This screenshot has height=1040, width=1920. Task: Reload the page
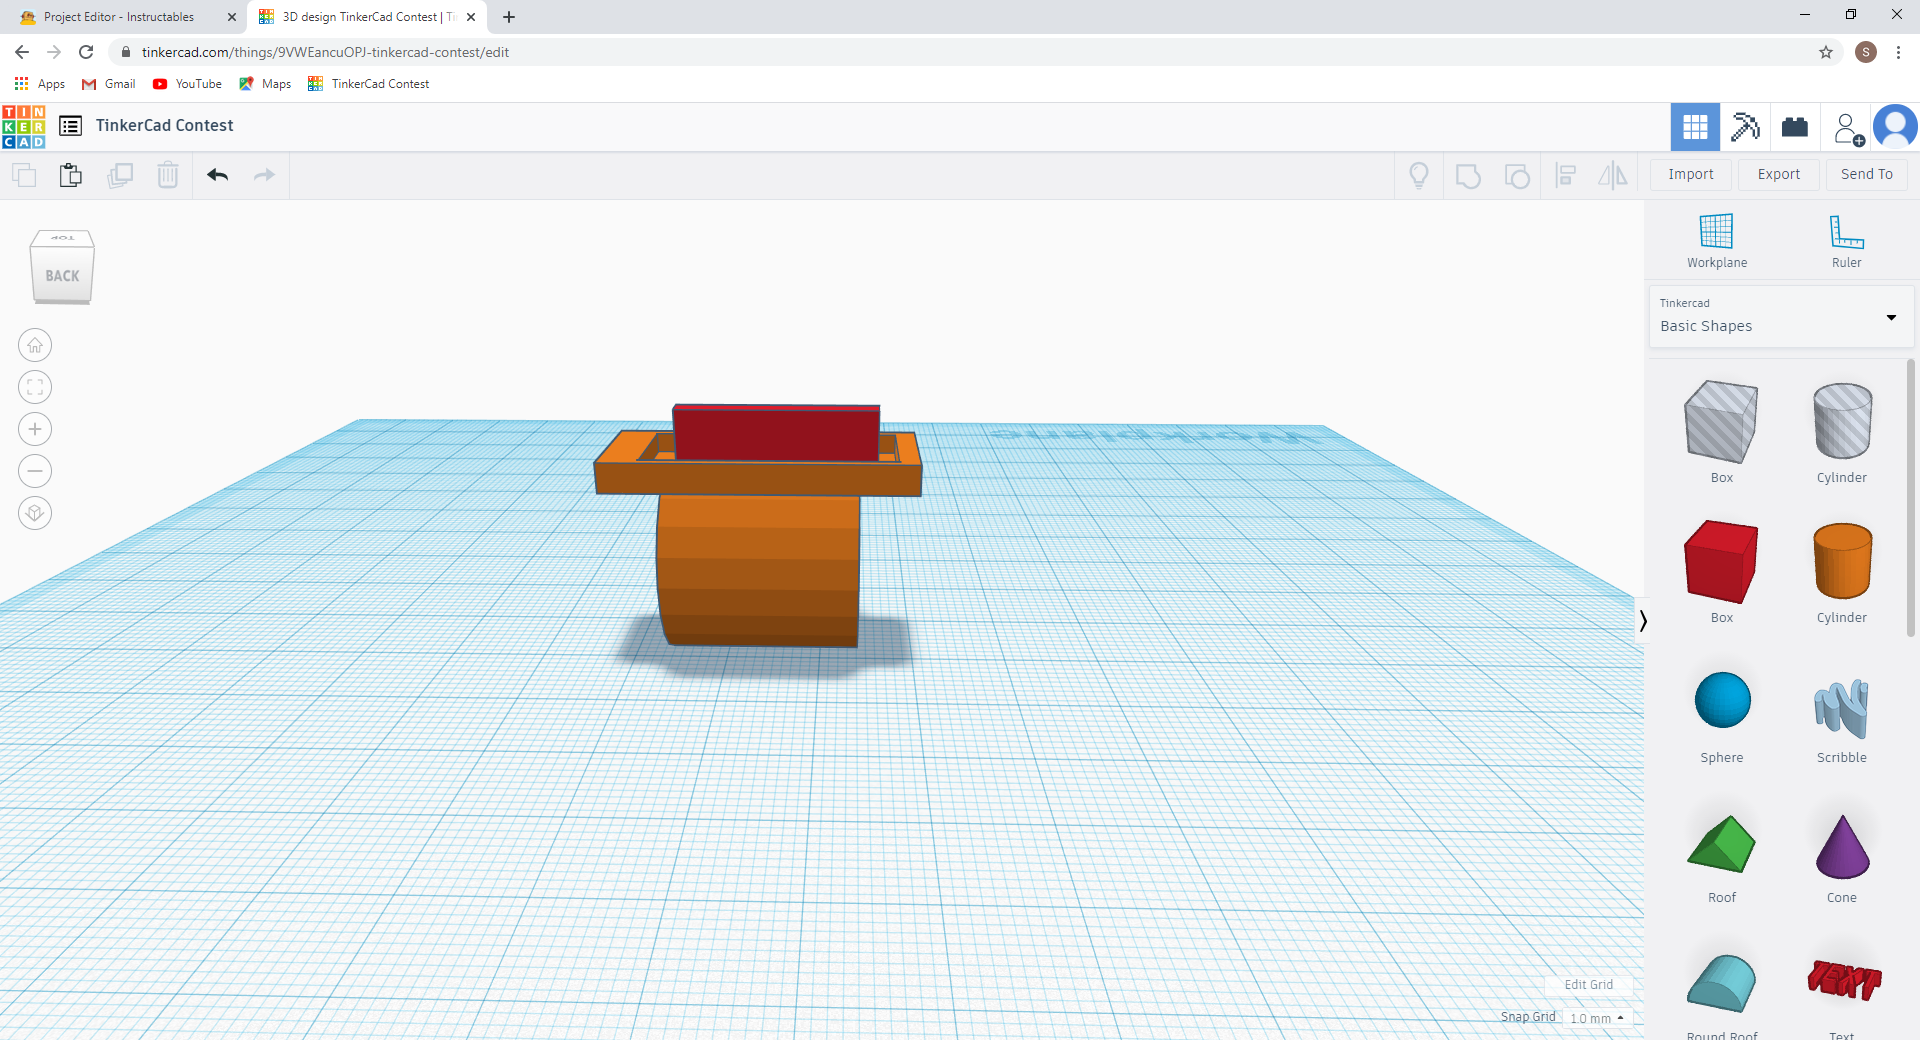point(86,52)
